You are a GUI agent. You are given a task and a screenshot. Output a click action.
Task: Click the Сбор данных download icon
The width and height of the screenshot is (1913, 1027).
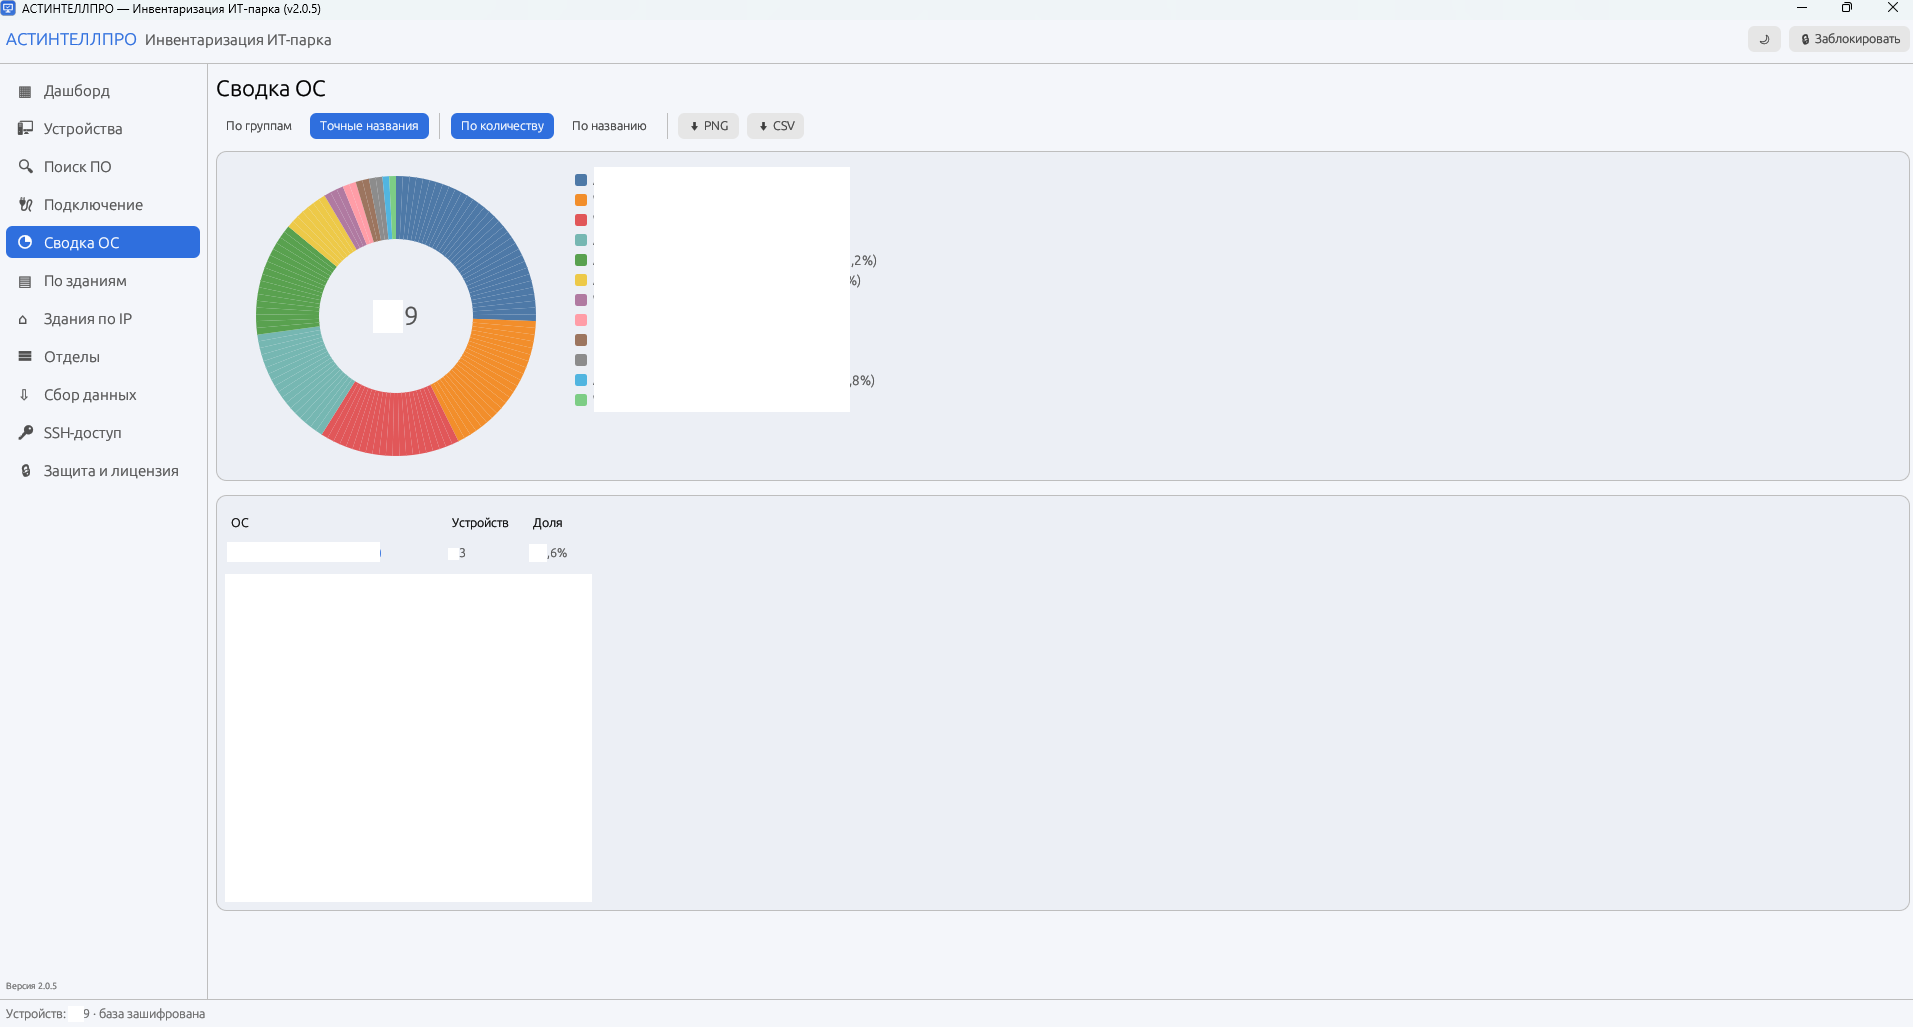point(25,395)
